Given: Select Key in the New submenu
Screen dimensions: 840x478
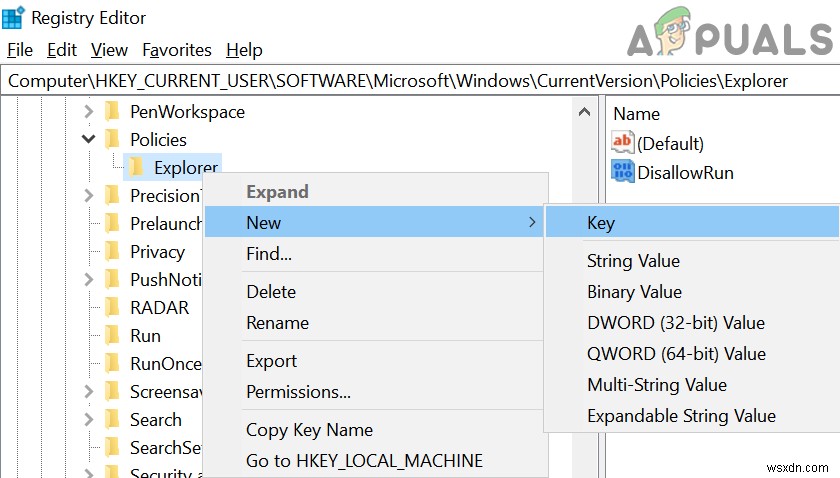Looking at the screenshot, I should (692, 222).
